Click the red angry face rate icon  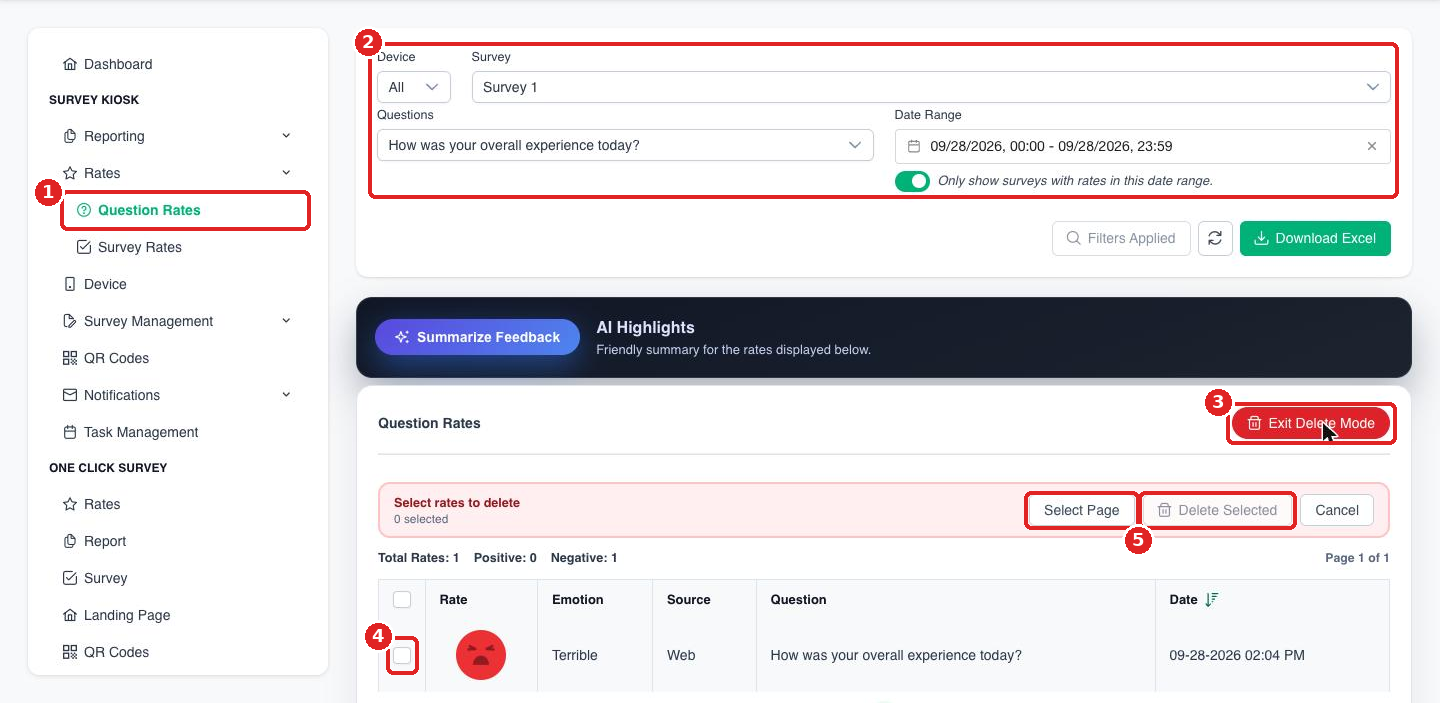(x=481, y=655)
